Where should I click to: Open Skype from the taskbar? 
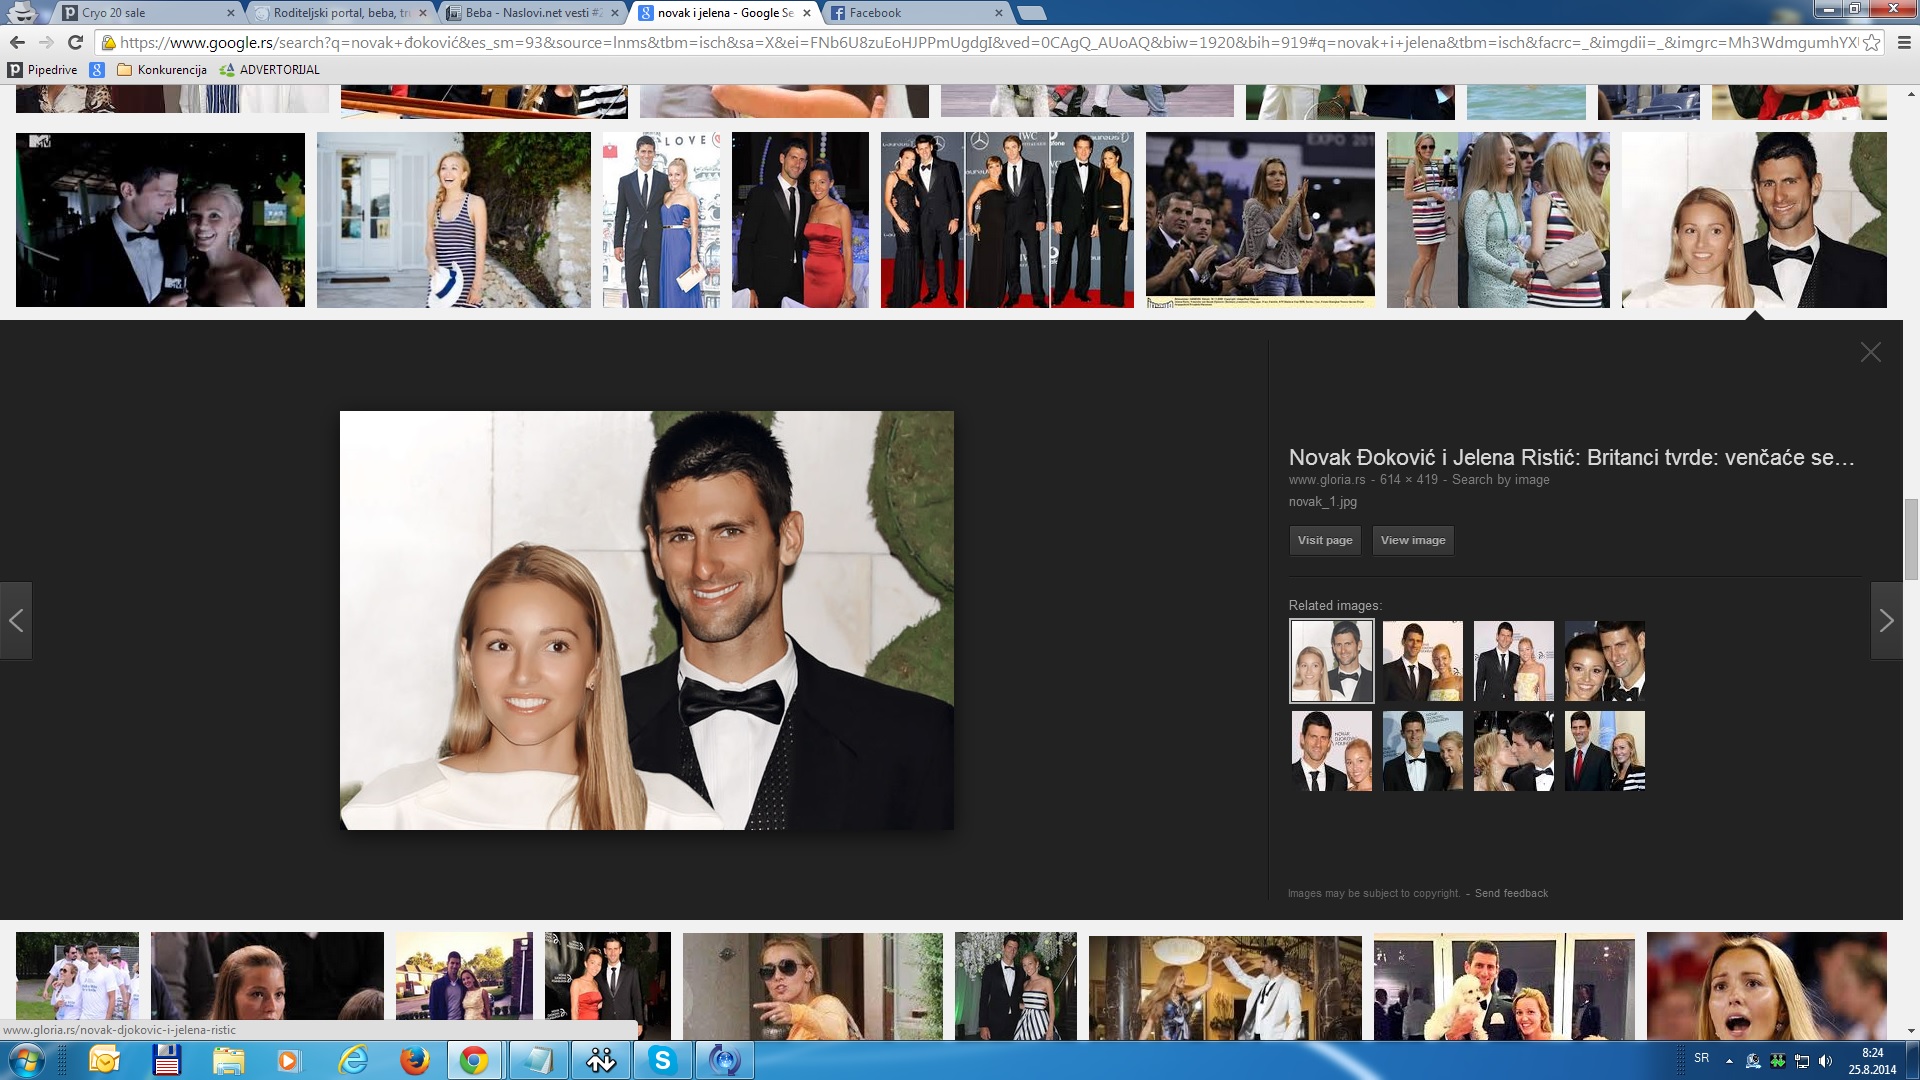coord(662,1060)
